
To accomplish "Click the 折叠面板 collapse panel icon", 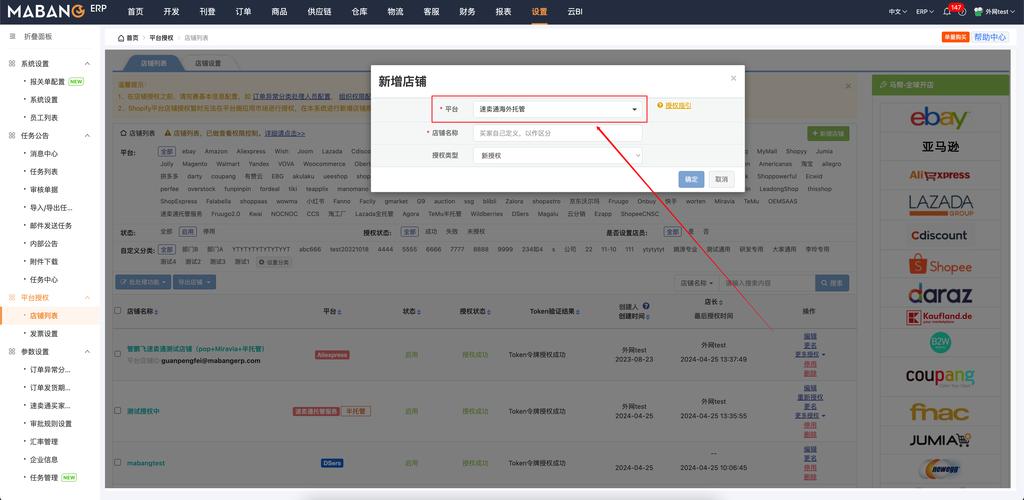I will [12, 37].
